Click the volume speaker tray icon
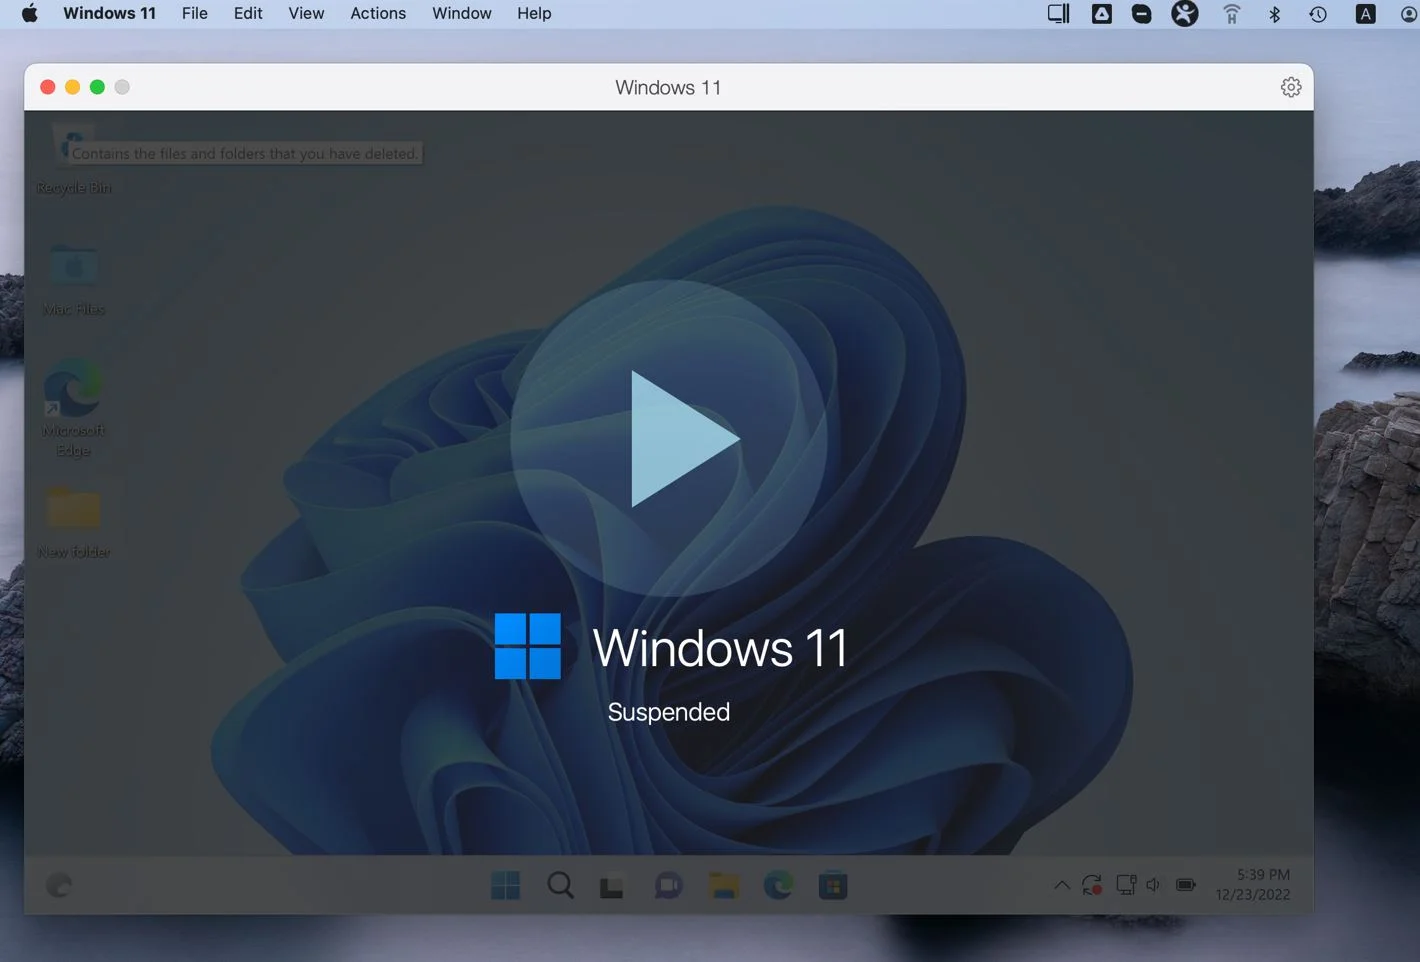The height and width of the screenshot is (962, 1420). coord(1153,885)
